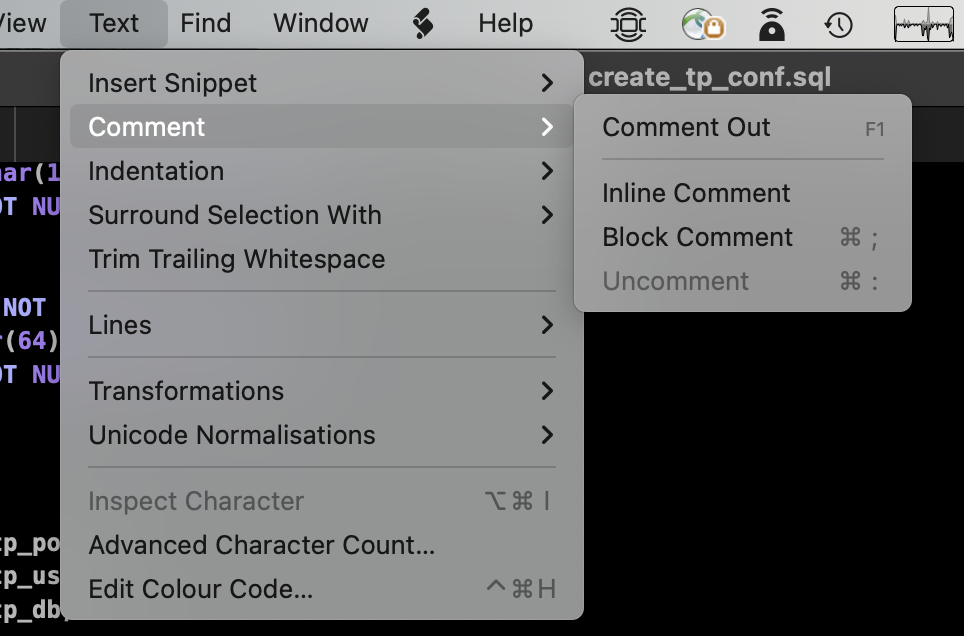Click the lightning bolt menu bar icon
964x636 pixels.
pyautogui.click(x=422, y=24)
